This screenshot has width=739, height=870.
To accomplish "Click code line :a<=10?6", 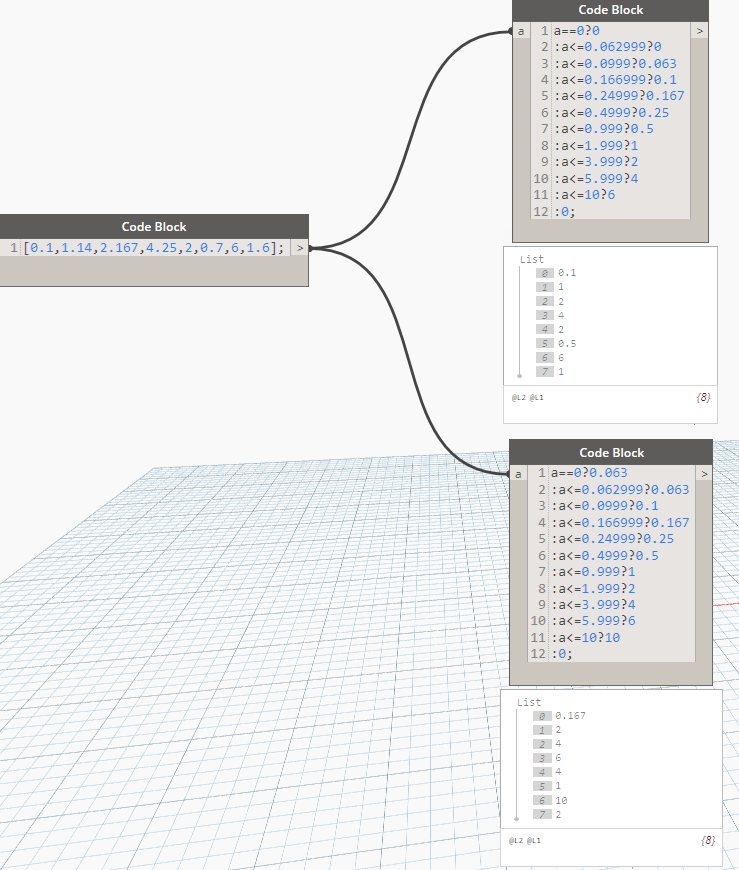I will 584,195.
